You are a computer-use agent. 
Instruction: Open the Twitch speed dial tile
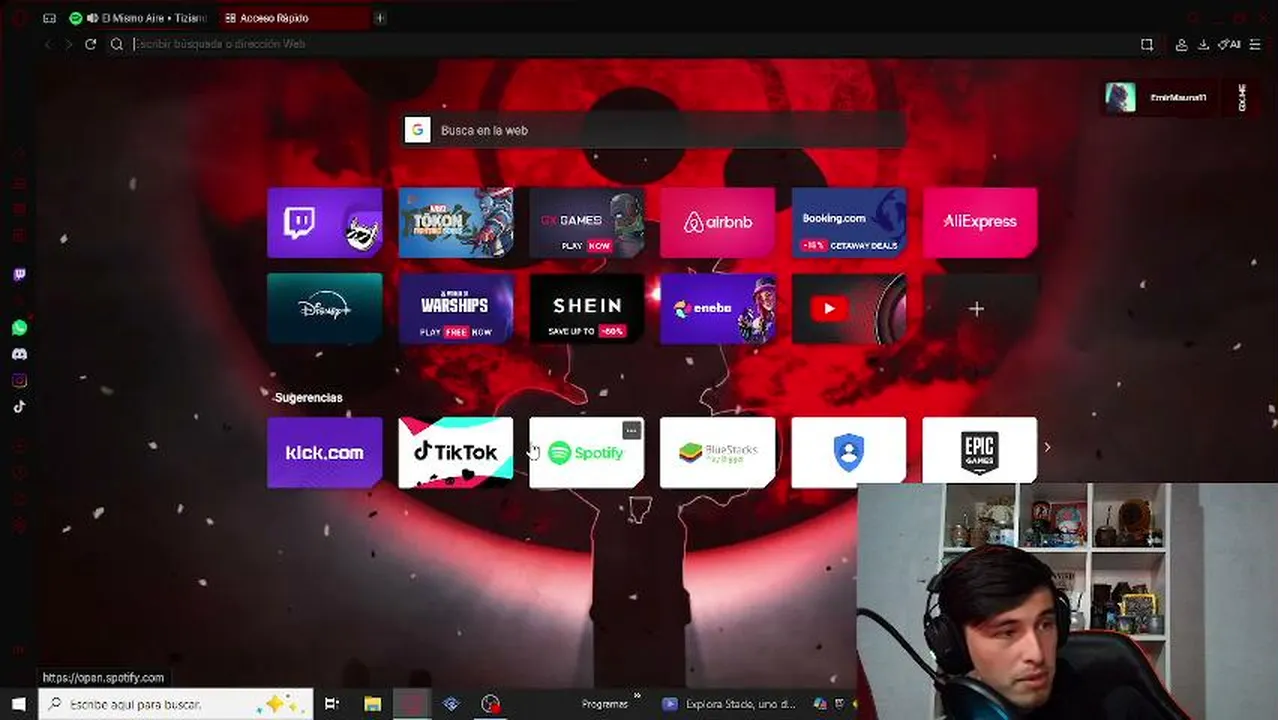pyautogui.click(x=325, y=222)
